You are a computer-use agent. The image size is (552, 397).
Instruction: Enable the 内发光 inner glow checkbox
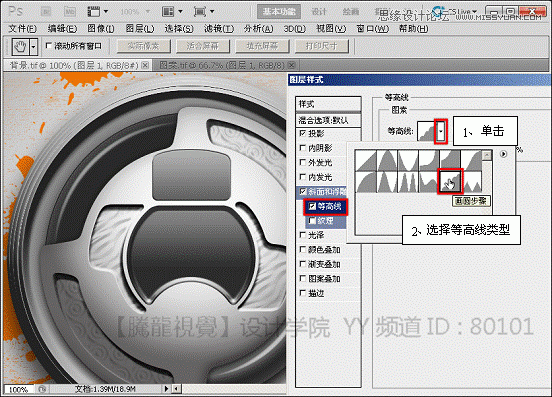[302, 177]
